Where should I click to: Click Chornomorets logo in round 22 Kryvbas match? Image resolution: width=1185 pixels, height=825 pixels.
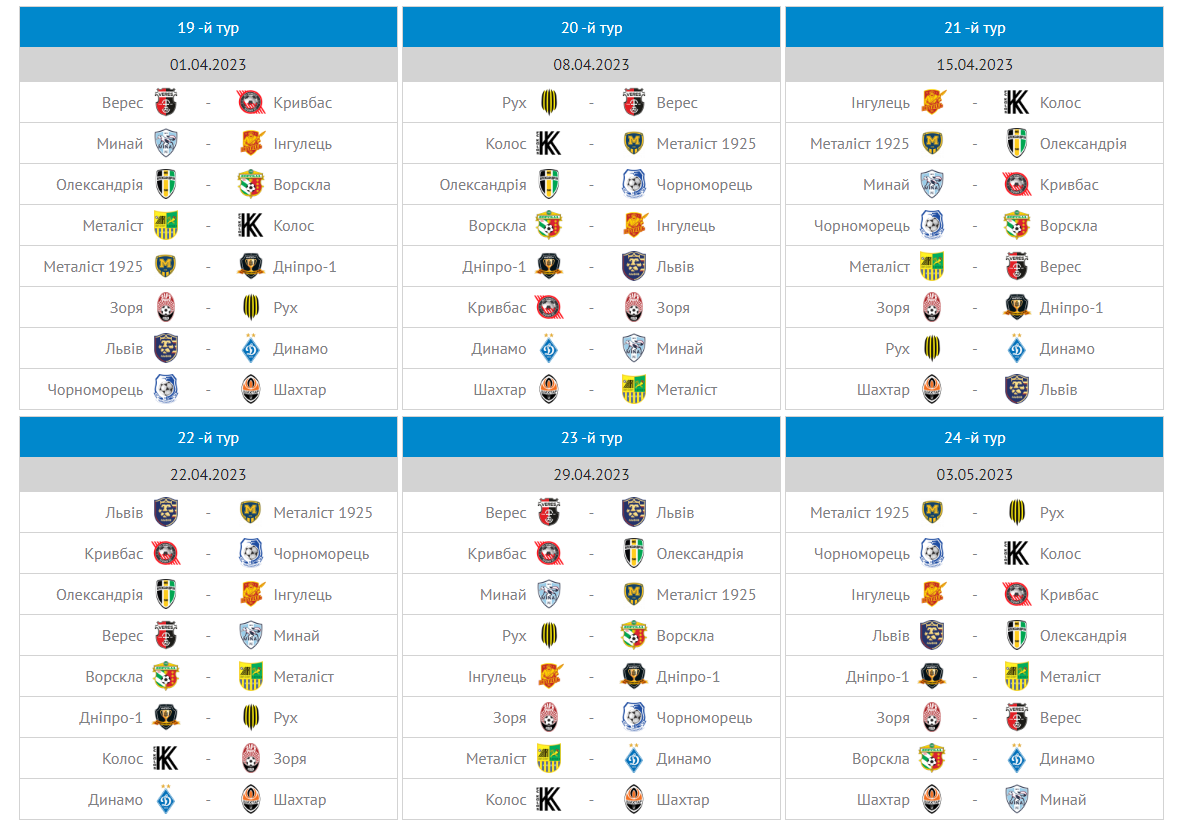251,554
